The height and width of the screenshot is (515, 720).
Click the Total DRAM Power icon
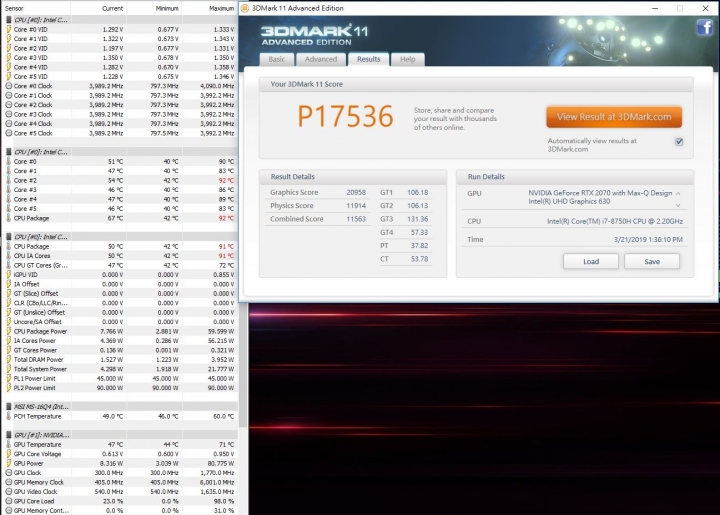(8, 359)
